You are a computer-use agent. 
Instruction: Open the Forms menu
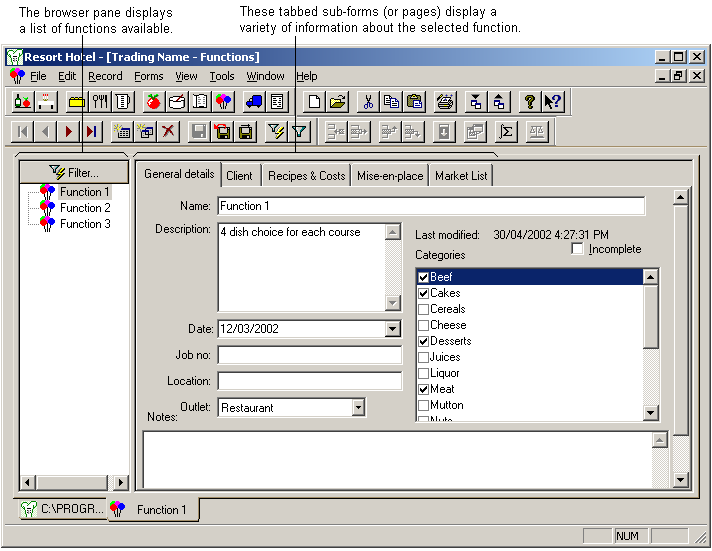[149, 76]
